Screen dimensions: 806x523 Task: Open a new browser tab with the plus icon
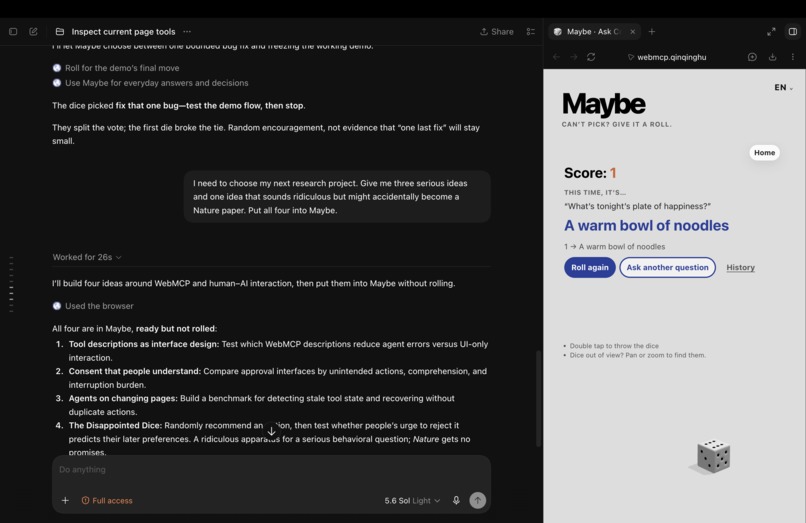tap(652, 31)
